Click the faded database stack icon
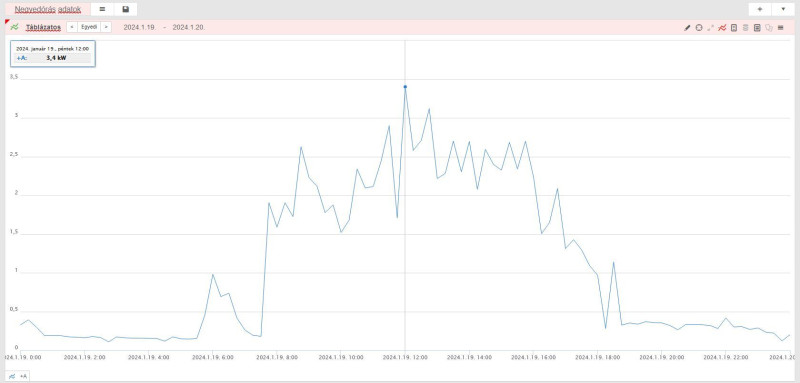800x383 pixels. click(x=745, y=28)
